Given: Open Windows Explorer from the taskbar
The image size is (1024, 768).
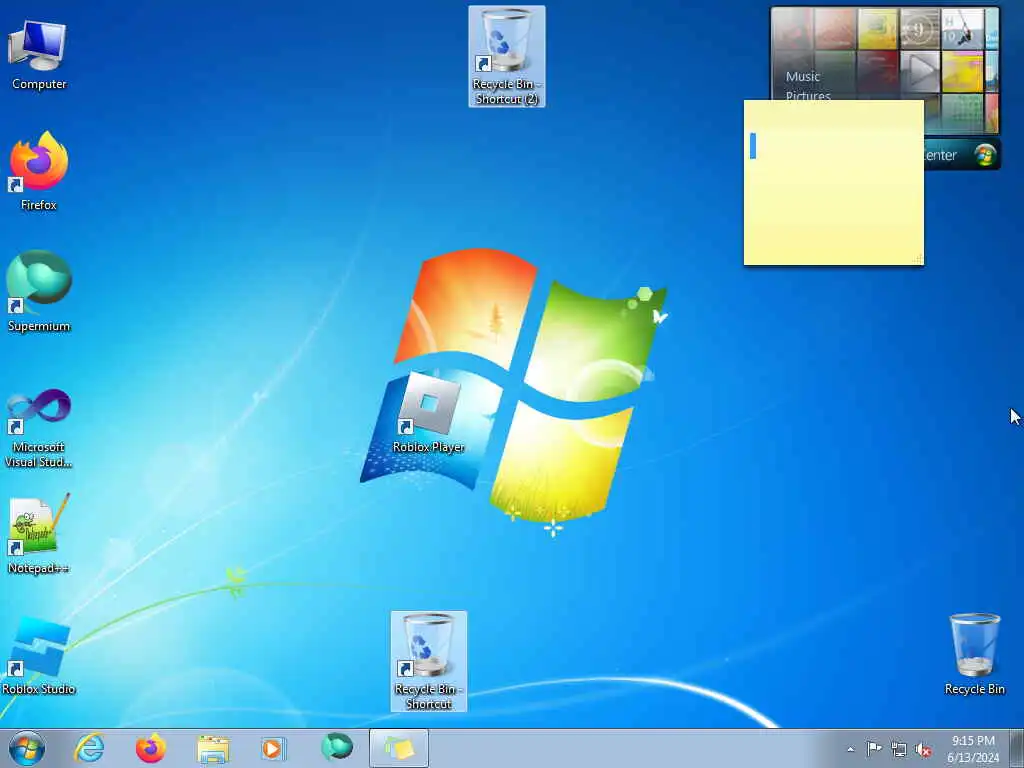Looking at the screenshot, I should tap(213, 749).
